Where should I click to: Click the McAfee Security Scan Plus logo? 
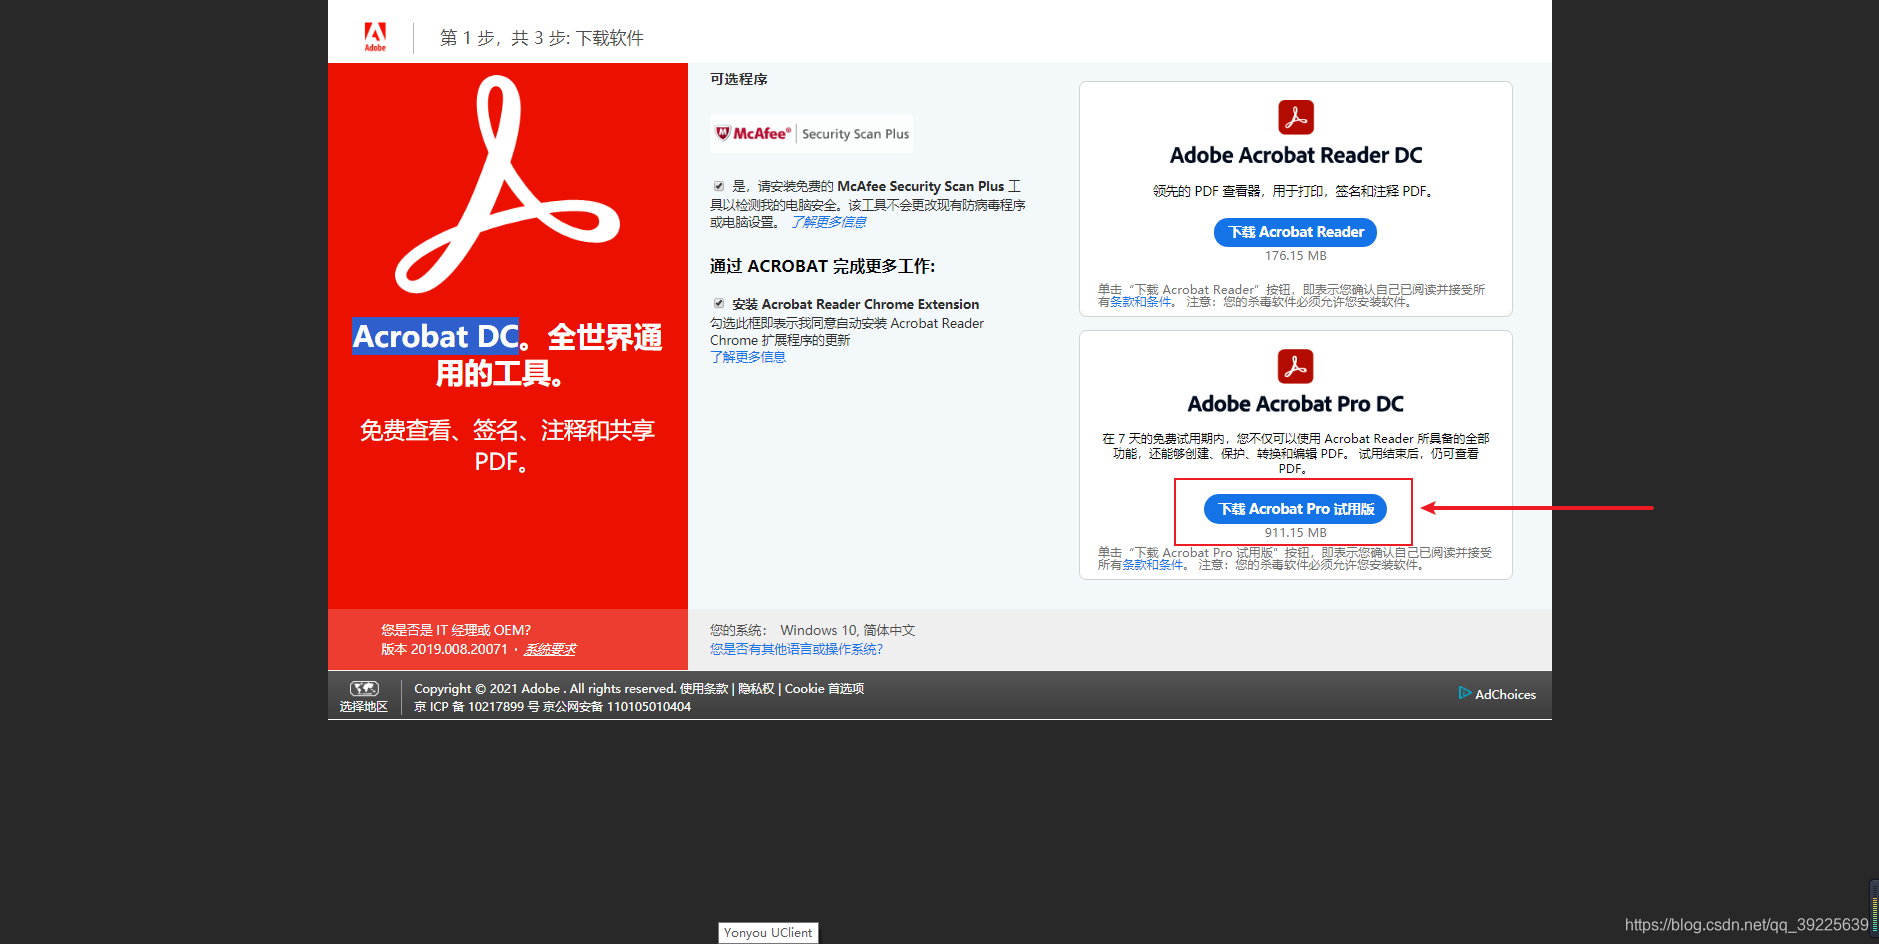pyautogui.click(x=811, y=134)
